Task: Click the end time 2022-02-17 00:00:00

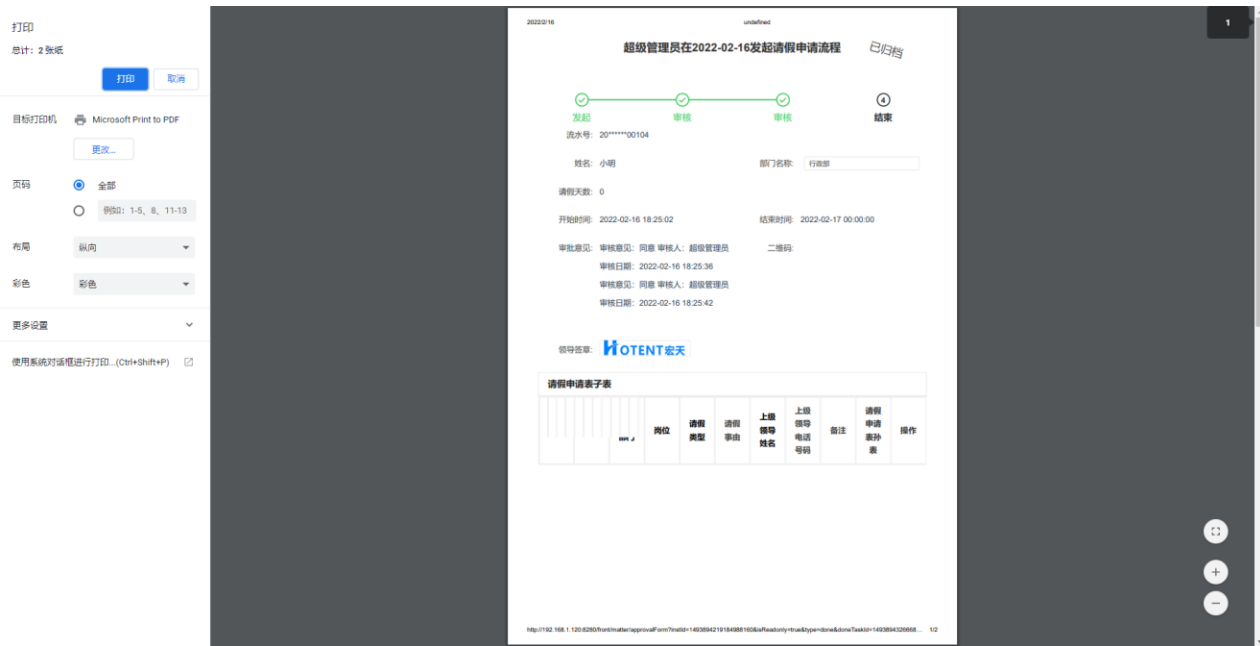Action: pyautogui.click(x=837, y=219)
